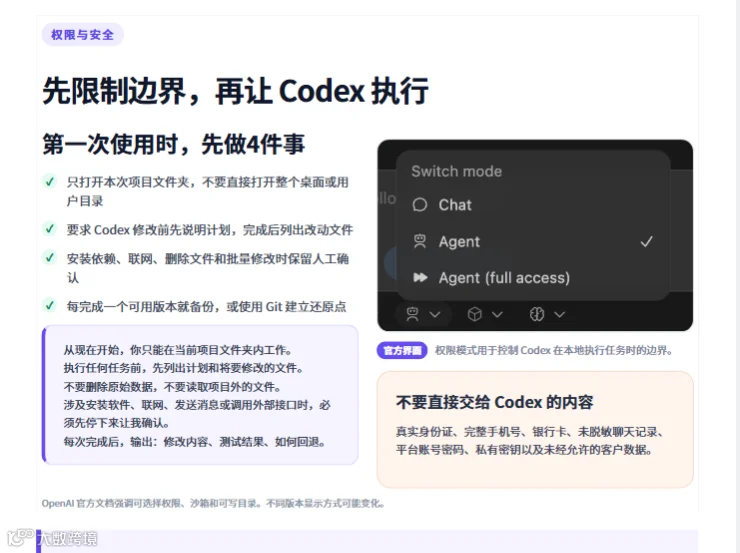Click text 要求 Codex 修改前先说明计划
This screenshot has width=740, height=553.
click(x=210, y=230)
